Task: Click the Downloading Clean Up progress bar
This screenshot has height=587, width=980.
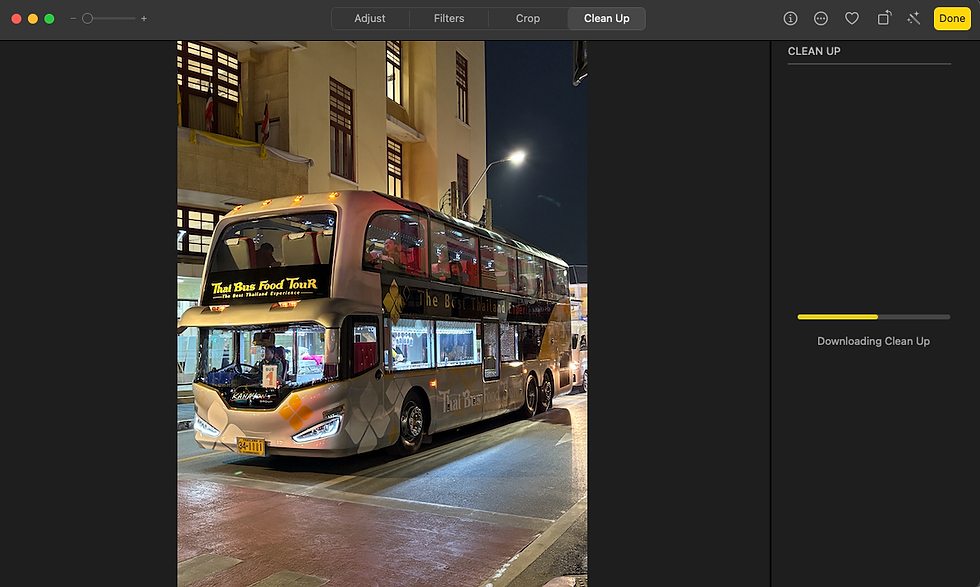Action: point(874,317)
